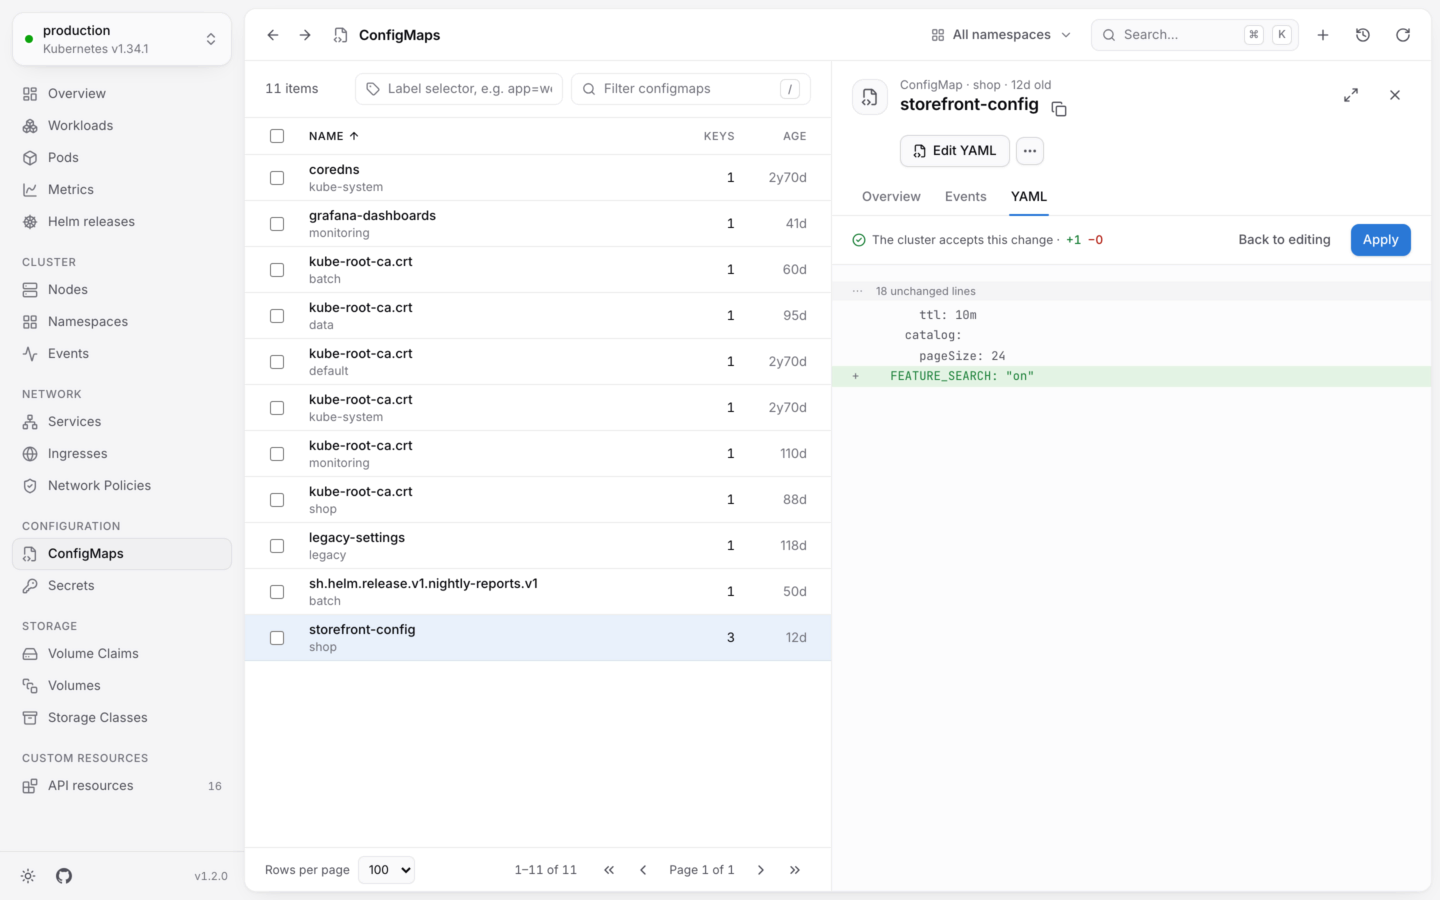
Task: Sort the table by the NAME column
Action: [x=334, y=136]
